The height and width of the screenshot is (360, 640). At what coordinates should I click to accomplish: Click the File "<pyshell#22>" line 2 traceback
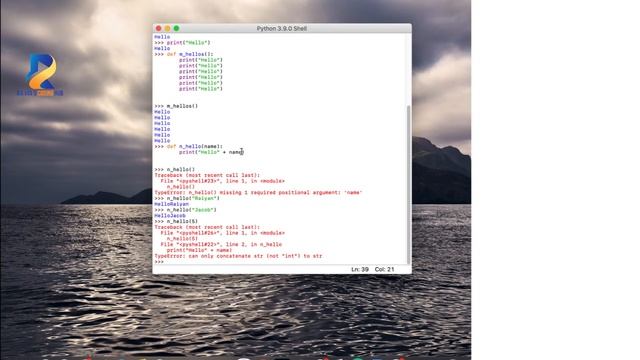click(x=221, y=244)
